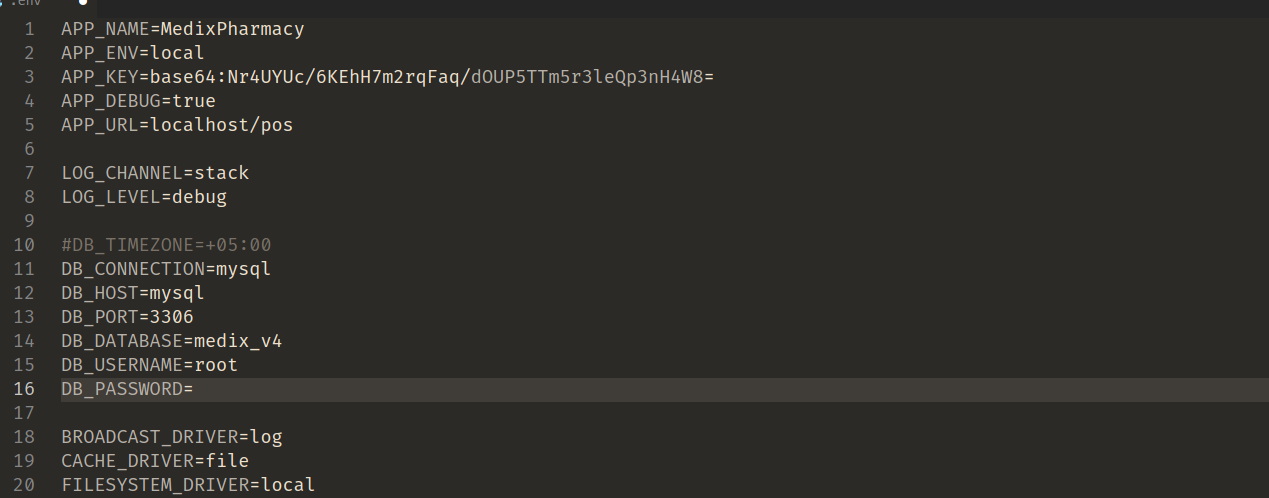Click the FILESYSTEM_DRIVER local value
The height and width of the screenshot is (498, 1269).
click(287, 485)
